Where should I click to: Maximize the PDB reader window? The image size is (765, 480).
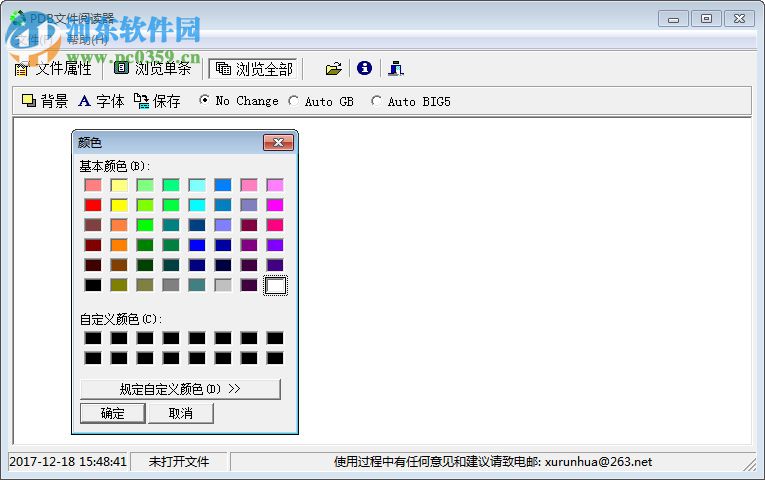pyautogui.click(x=706, y=19)
